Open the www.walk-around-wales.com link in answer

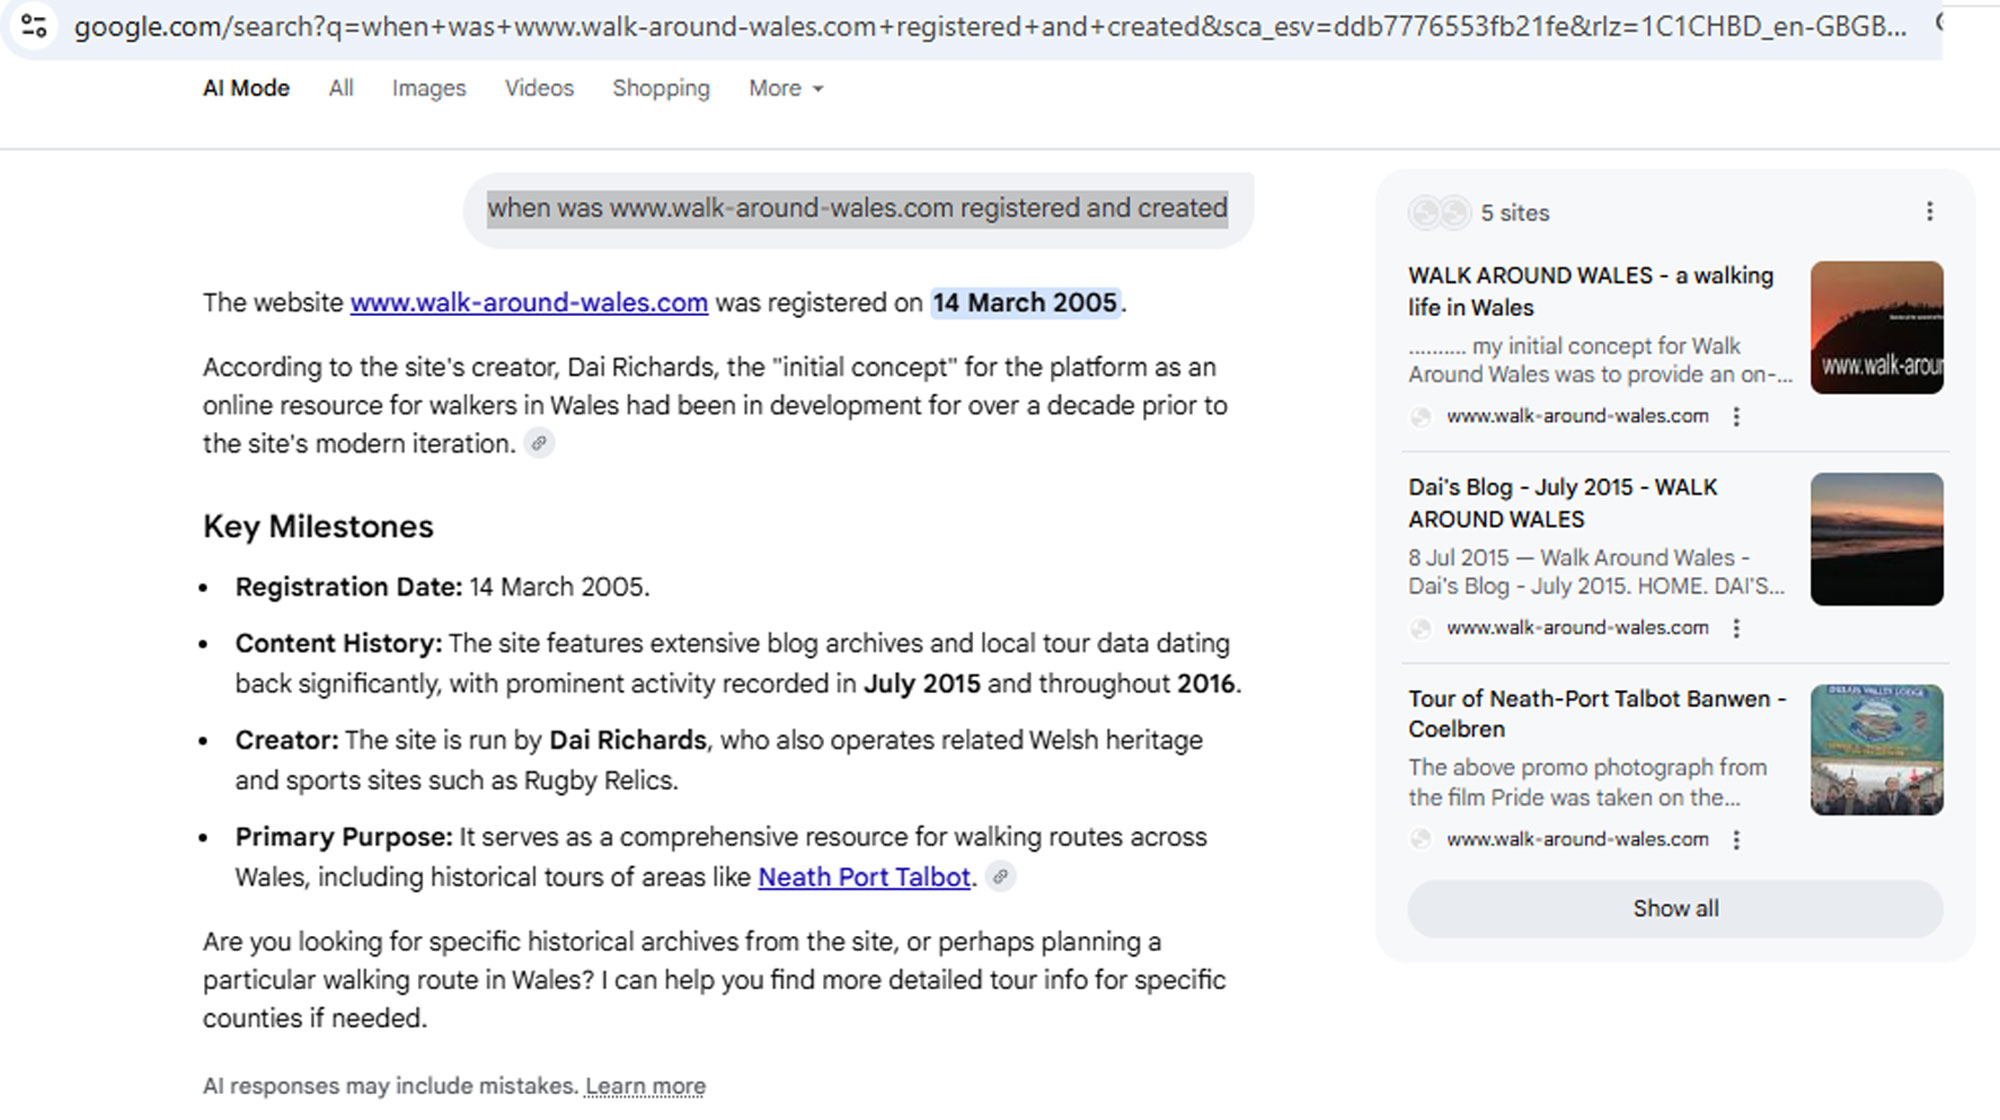[529, 303]
